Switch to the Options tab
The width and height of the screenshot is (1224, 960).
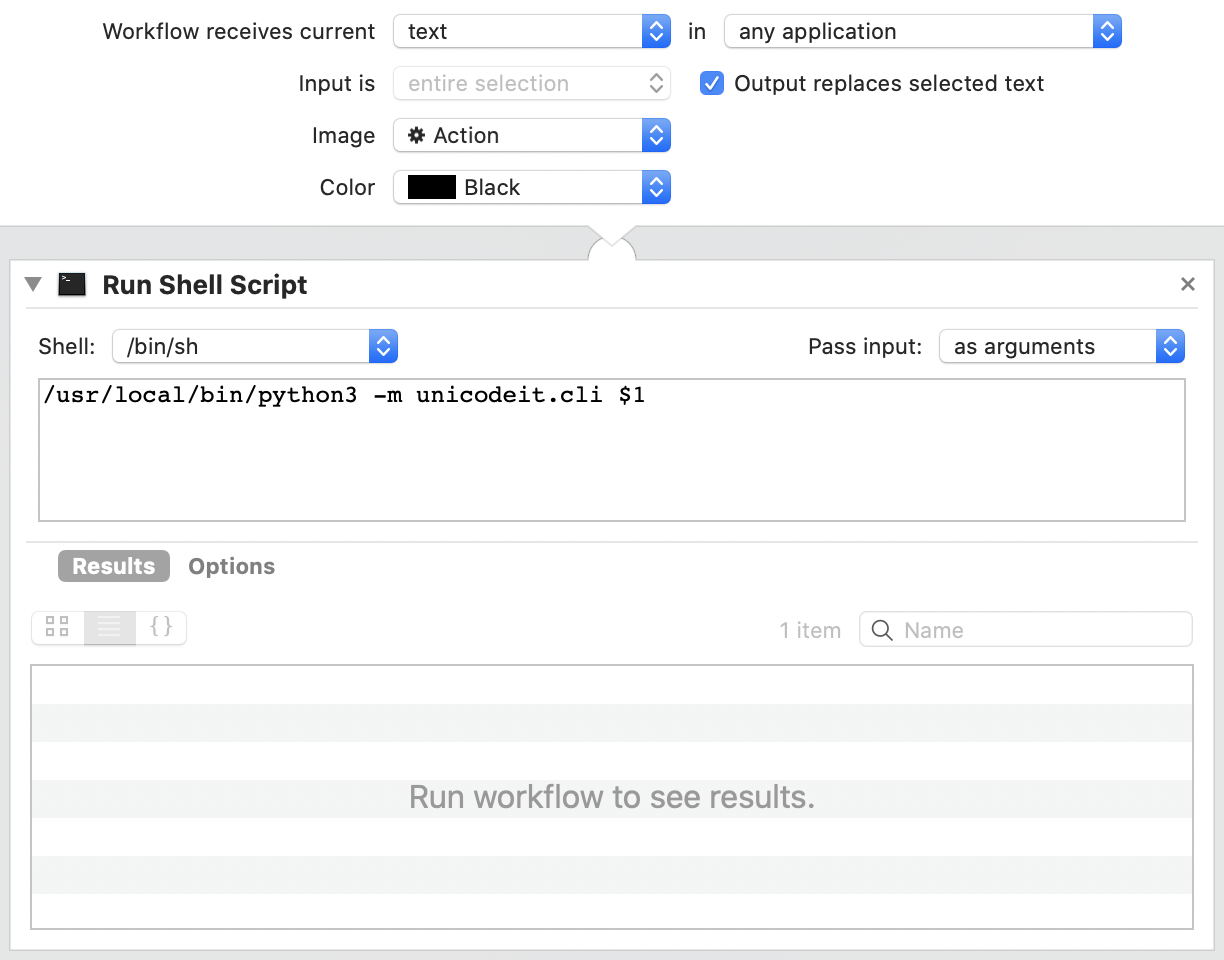(x=232, y=566)
